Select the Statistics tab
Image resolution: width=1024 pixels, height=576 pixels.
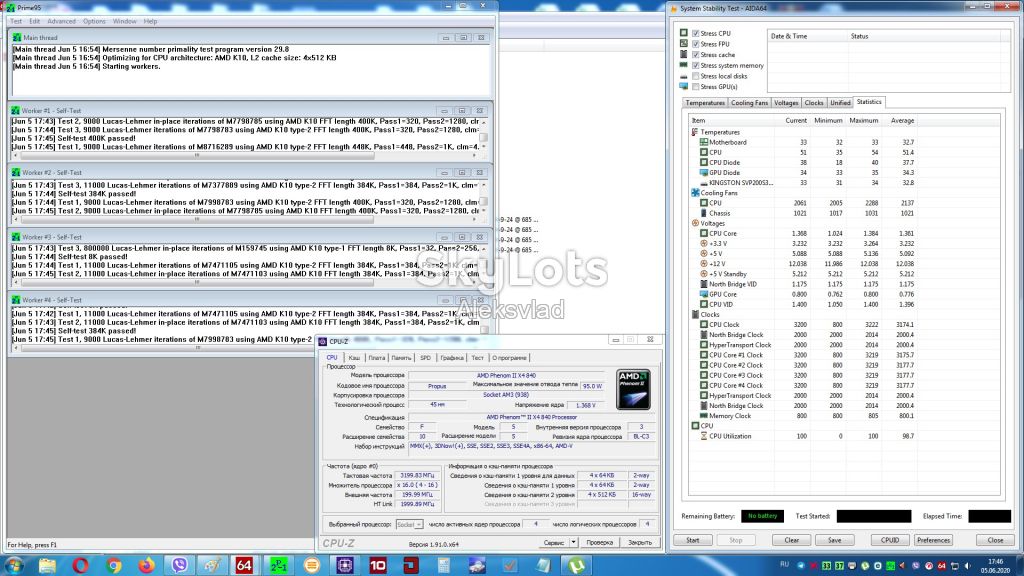(x=869, y=102)
